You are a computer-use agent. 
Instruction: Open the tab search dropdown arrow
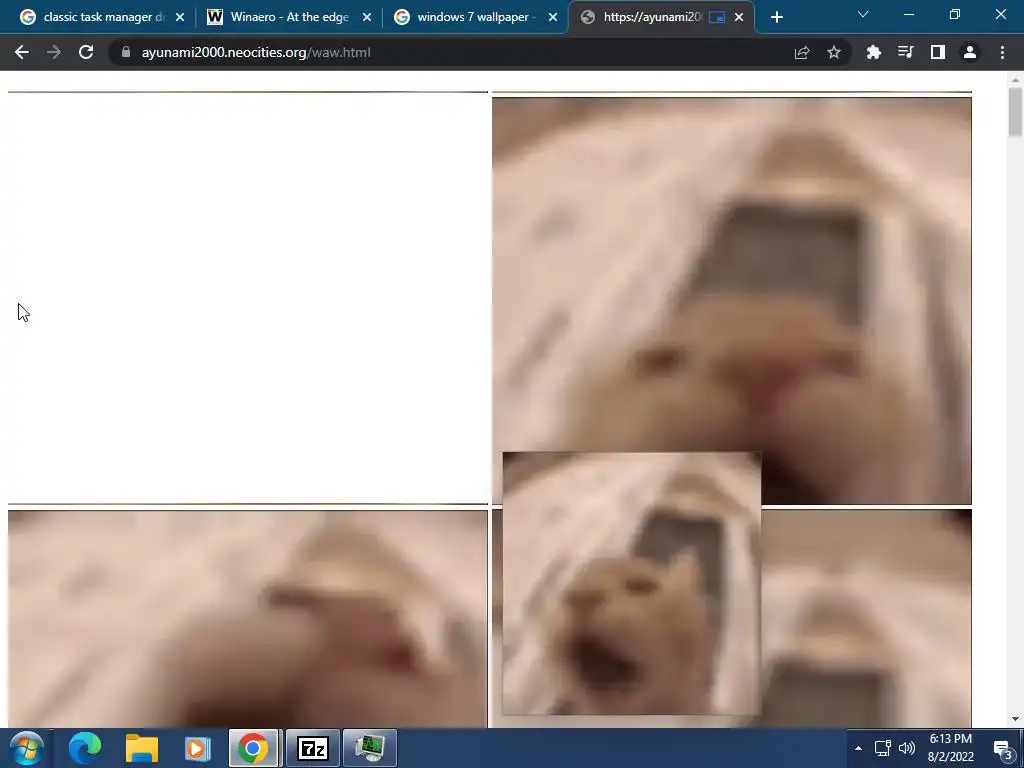[863, 14]
